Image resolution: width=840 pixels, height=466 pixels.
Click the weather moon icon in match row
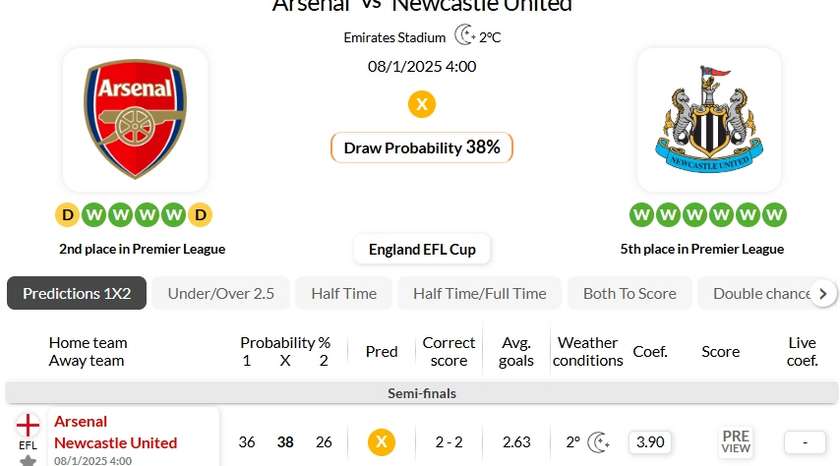tap(599, 442)
